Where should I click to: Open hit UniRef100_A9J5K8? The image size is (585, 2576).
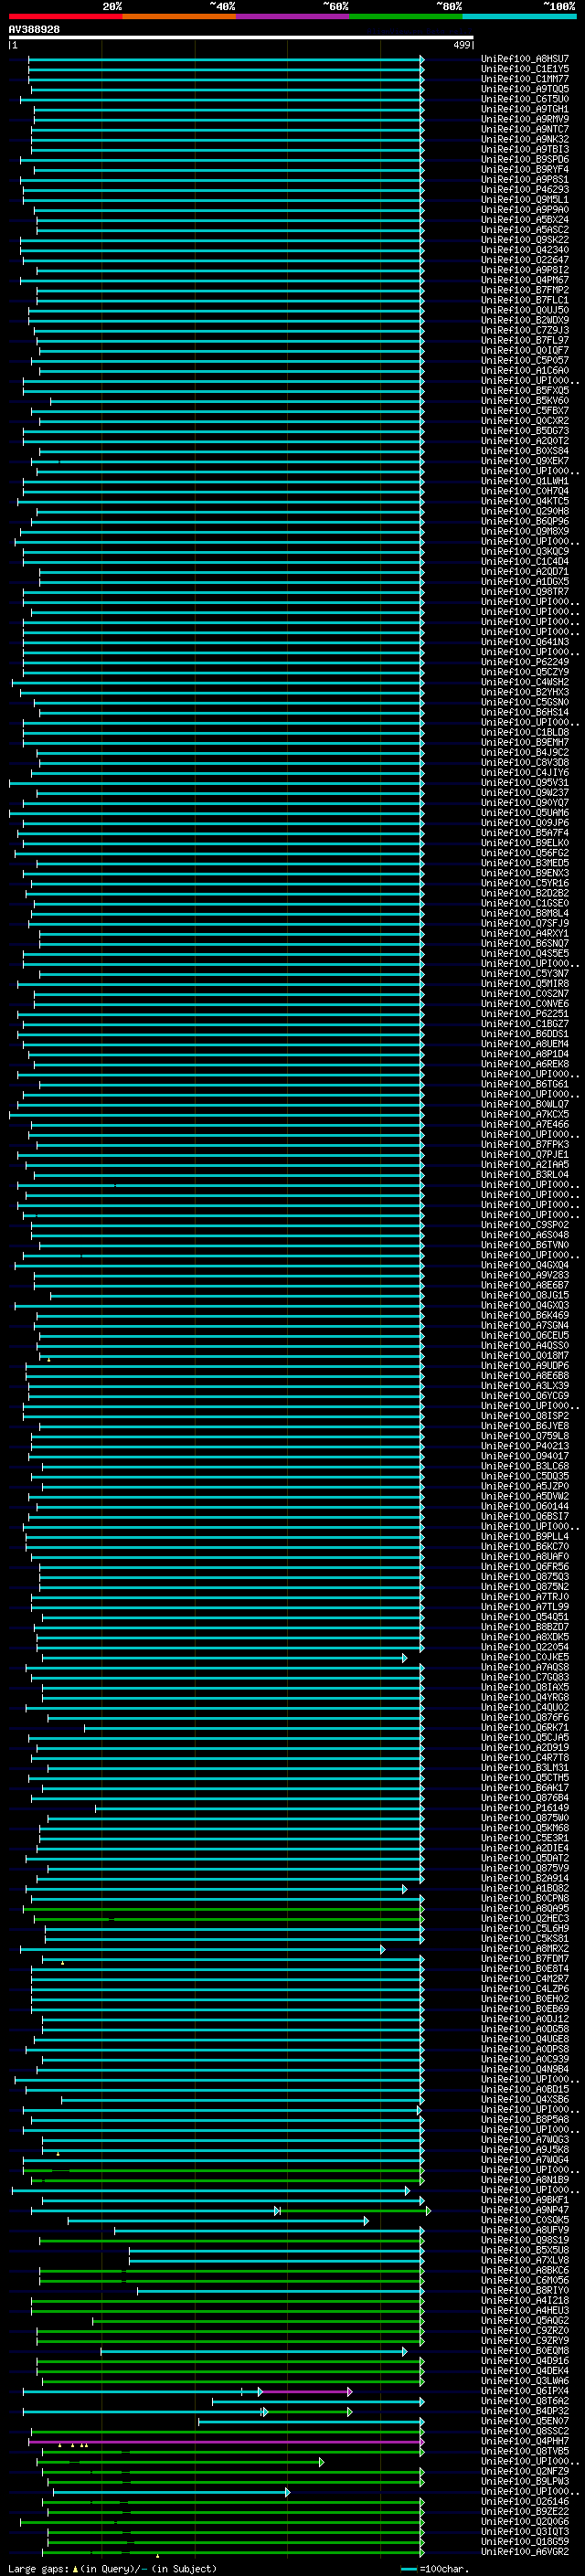[525, 2149]
